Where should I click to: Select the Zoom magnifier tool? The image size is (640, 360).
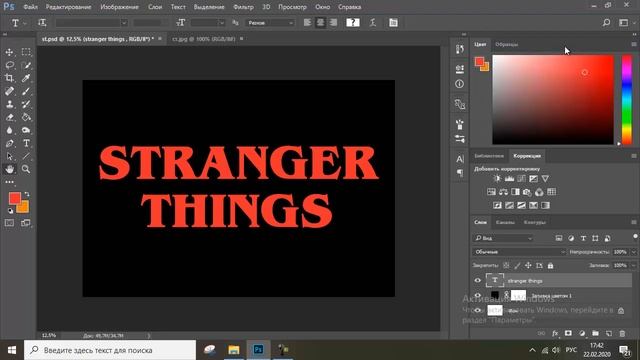[x=26, y=169]
